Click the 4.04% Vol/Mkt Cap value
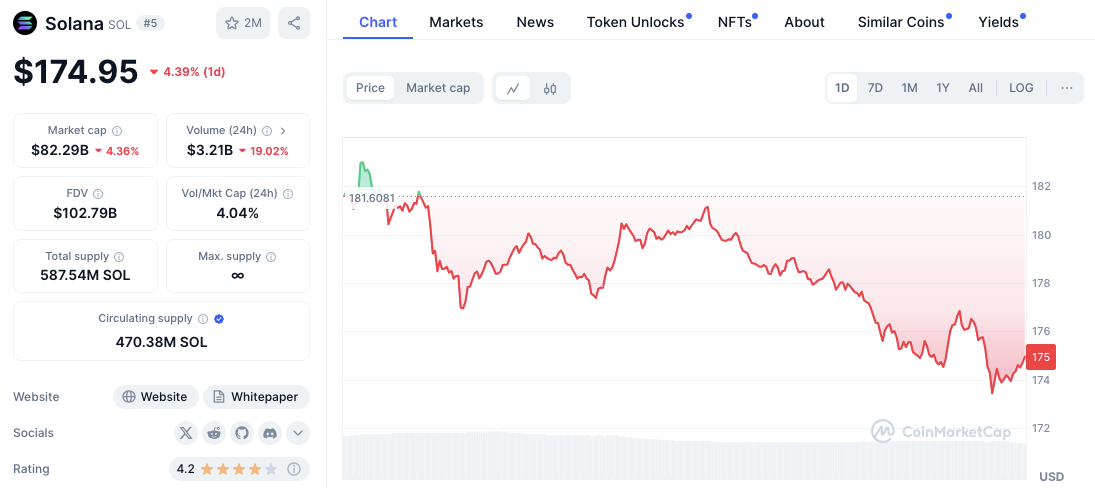Screen dimensions: 1095x488 [237, 213]
